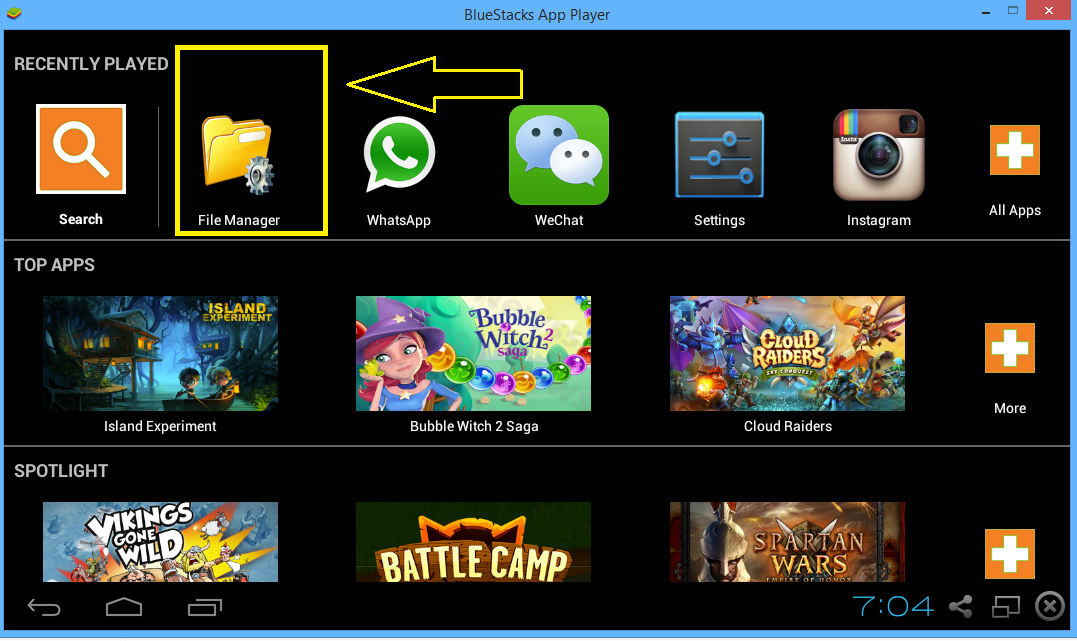Minimize the BlueStacks App Player window
This screenshot has width=1077, height=641.
tap(986, 12)
